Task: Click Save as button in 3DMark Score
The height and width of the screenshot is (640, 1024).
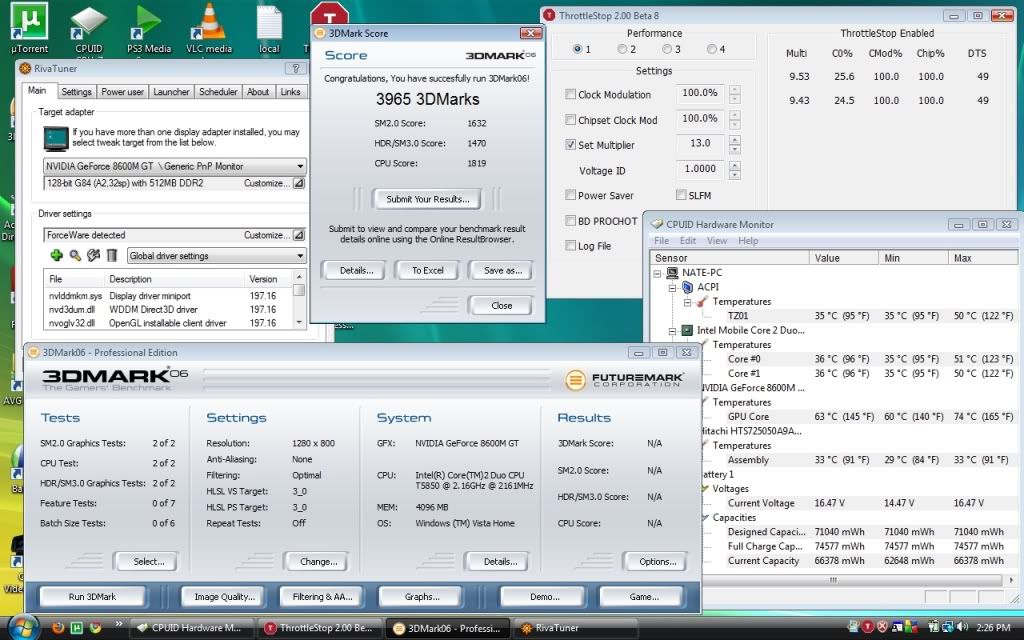Action: (502, 270)
